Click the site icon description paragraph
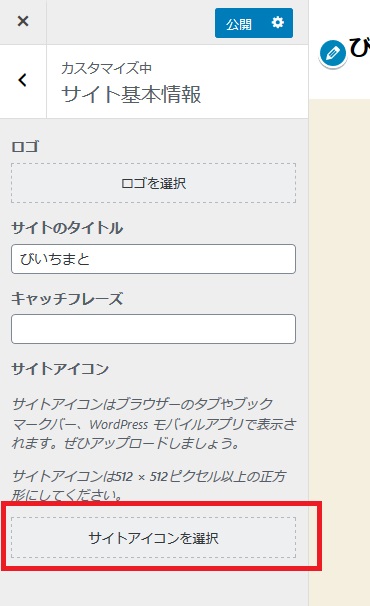This screenshot has height=606, width=370. (154, 424)
